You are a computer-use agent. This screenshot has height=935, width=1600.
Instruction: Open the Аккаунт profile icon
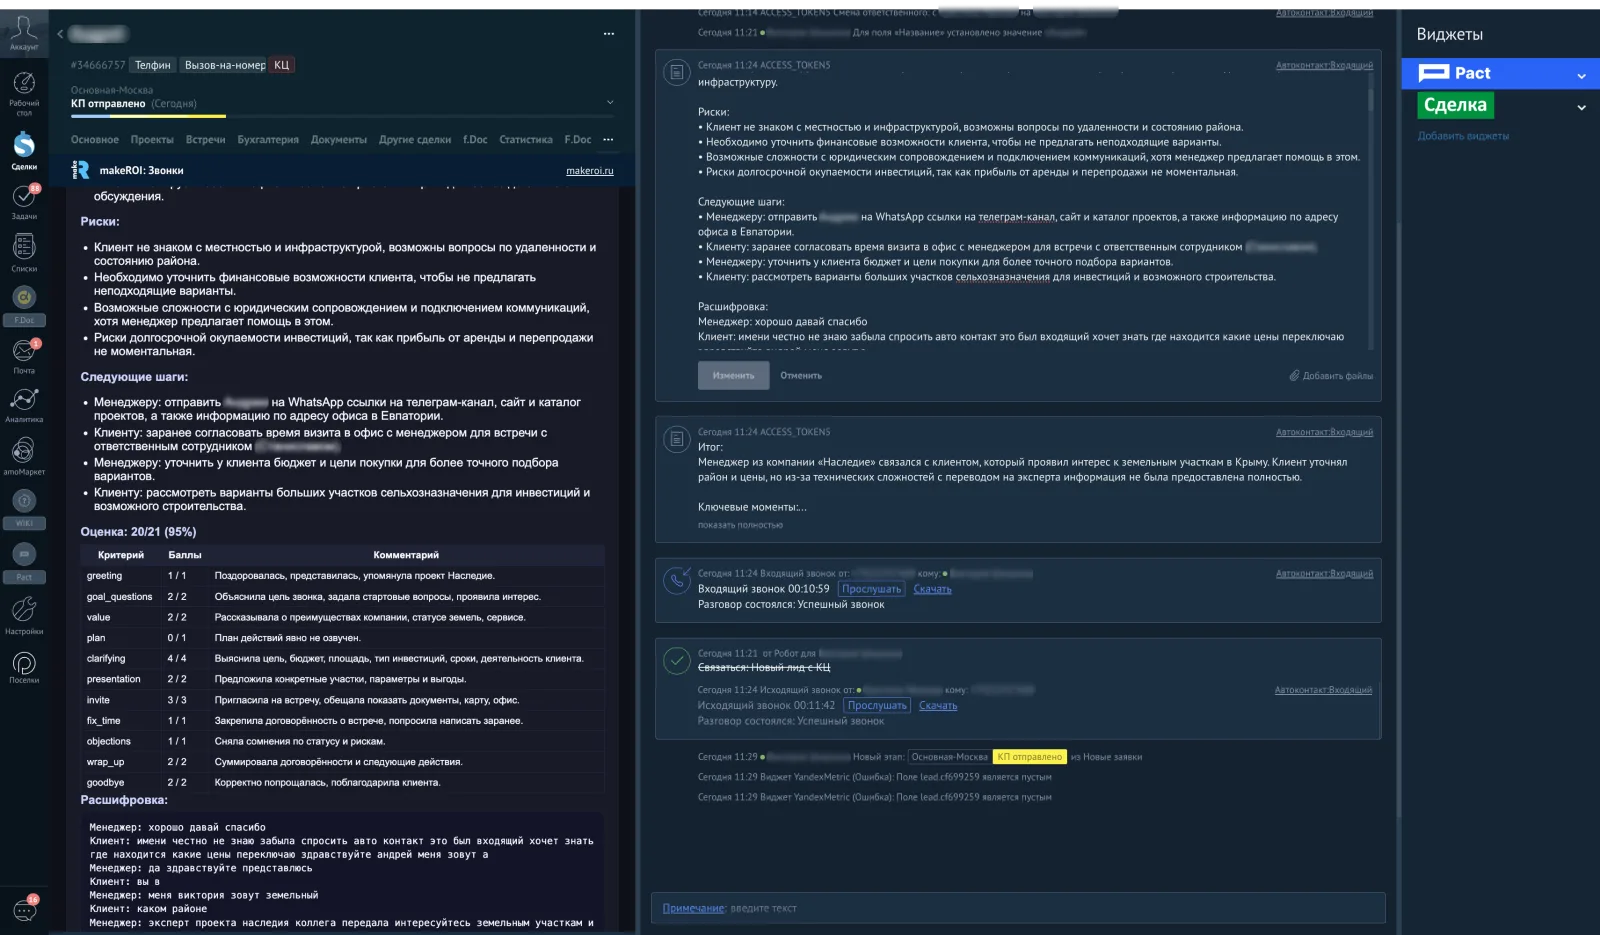point(24,32)
